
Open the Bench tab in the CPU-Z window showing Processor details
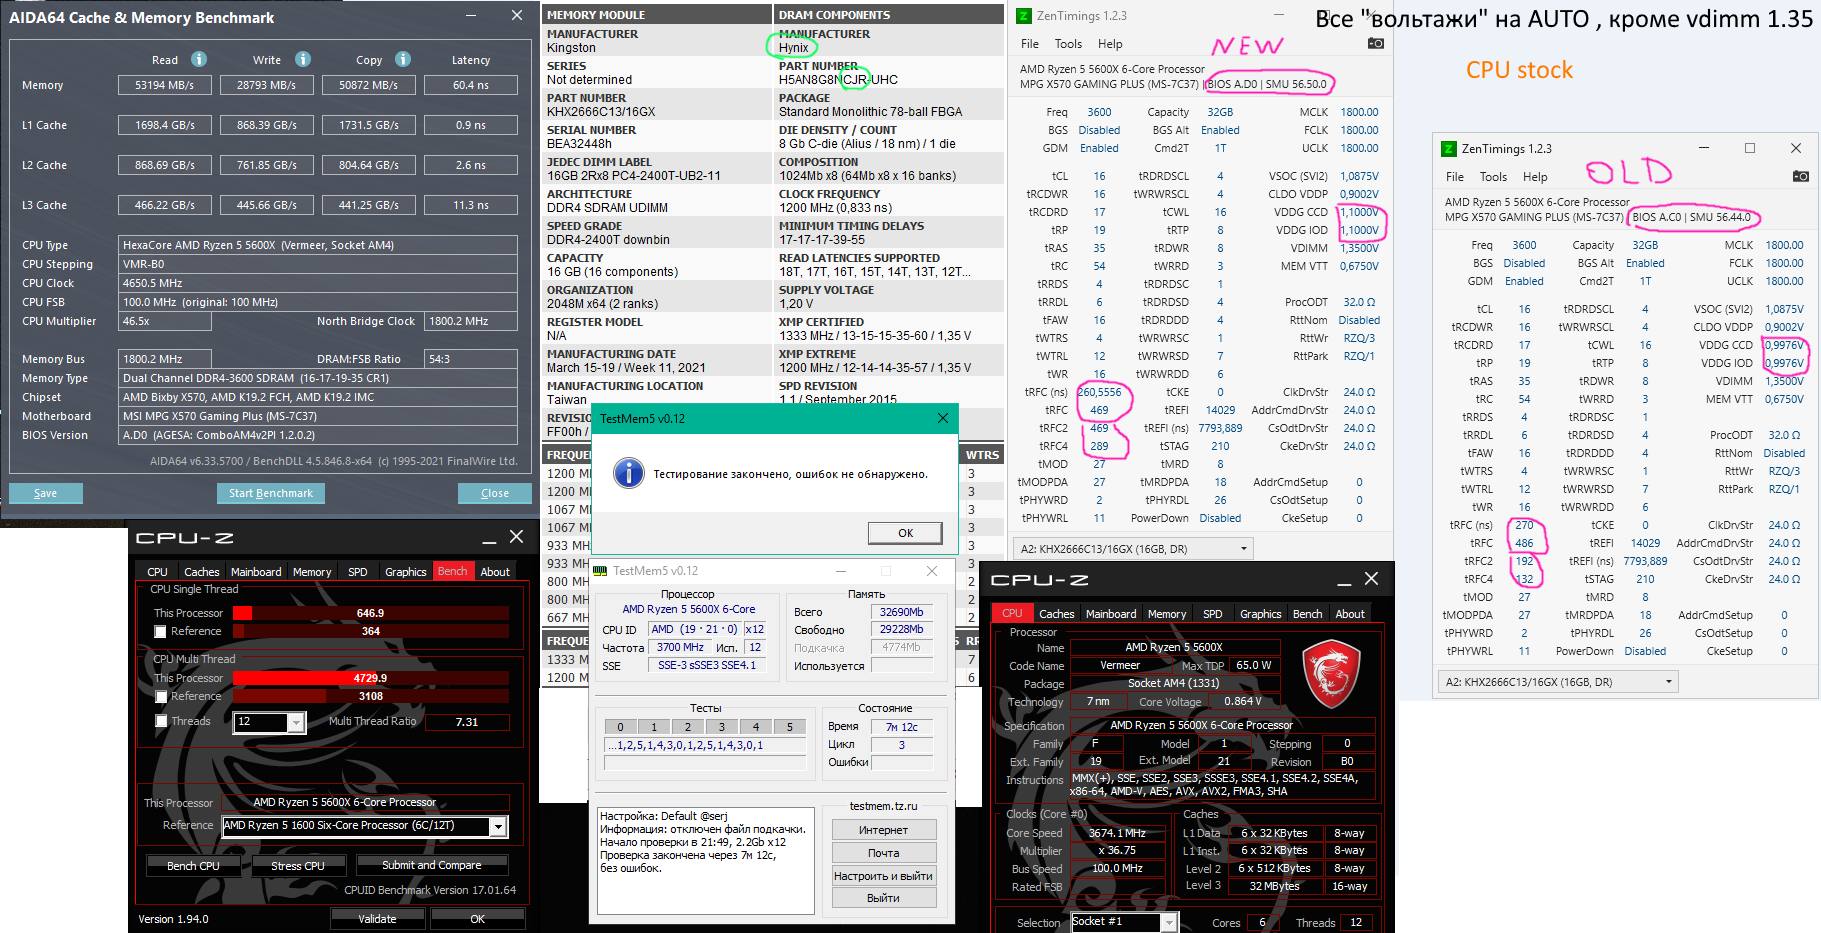[1307, 614]
